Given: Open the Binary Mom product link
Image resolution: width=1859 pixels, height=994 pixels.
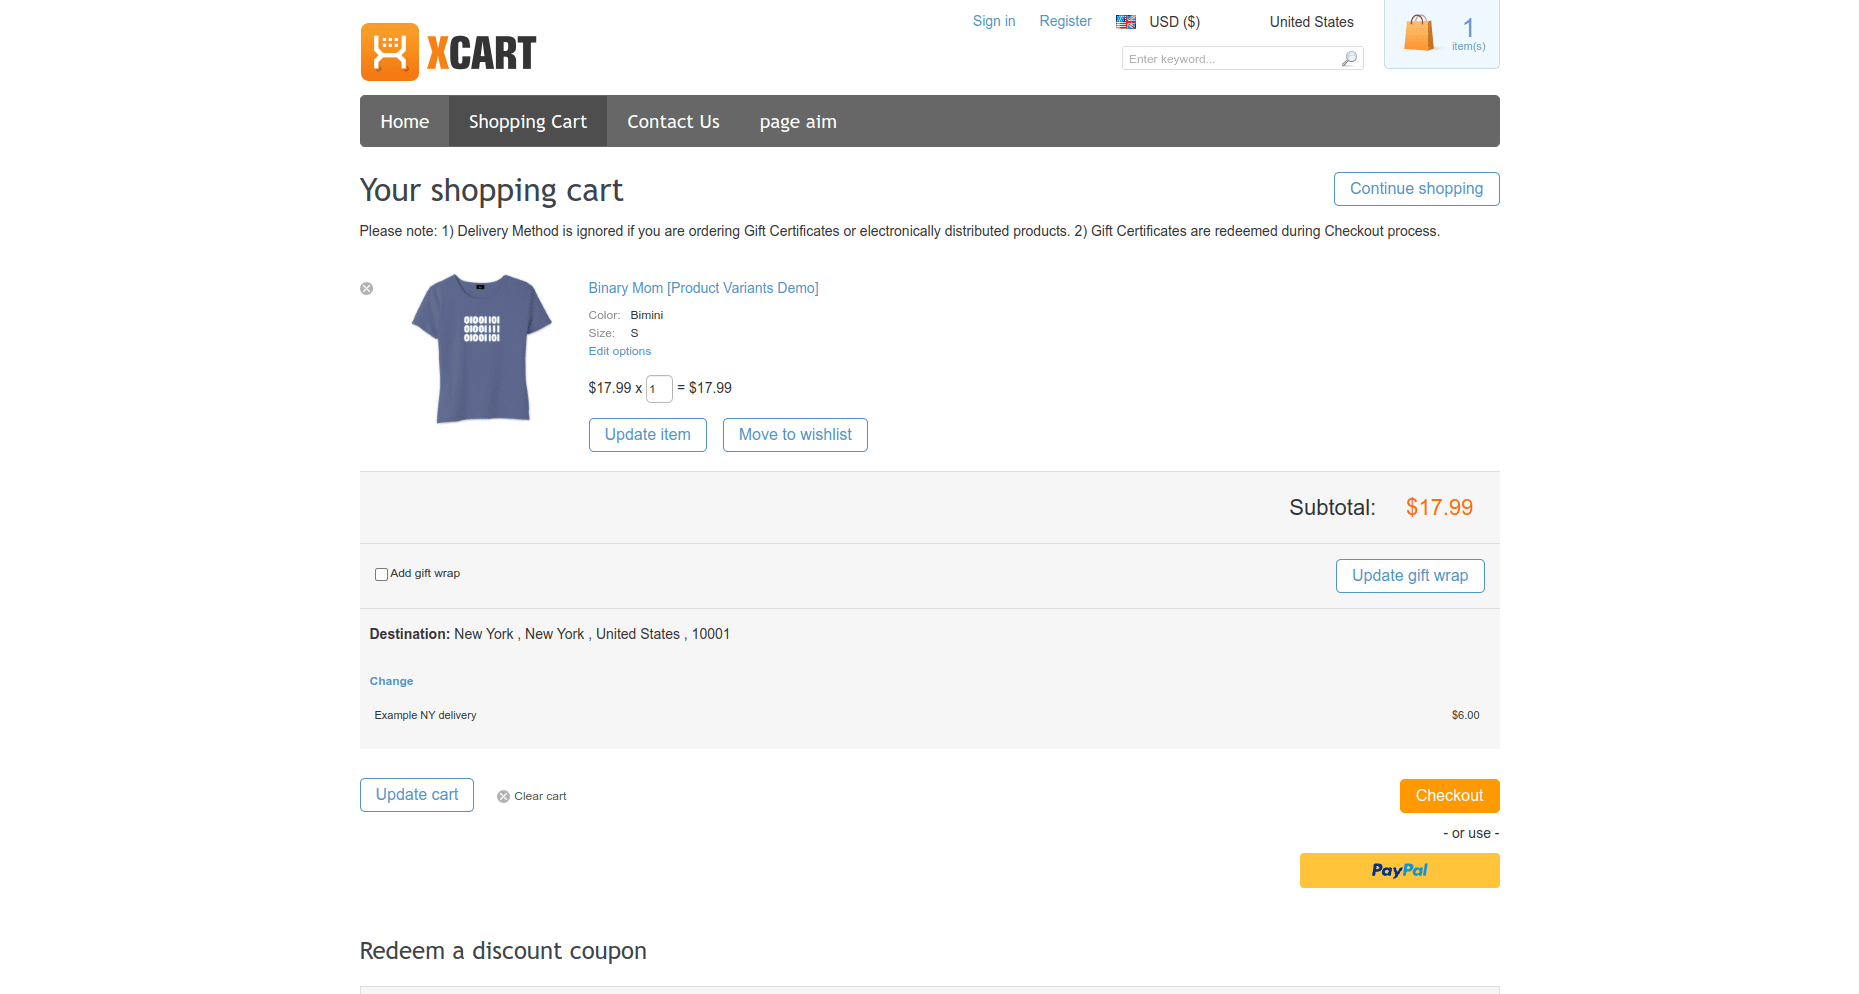Looking at the screenshot, I should click(x=703, y=288).
